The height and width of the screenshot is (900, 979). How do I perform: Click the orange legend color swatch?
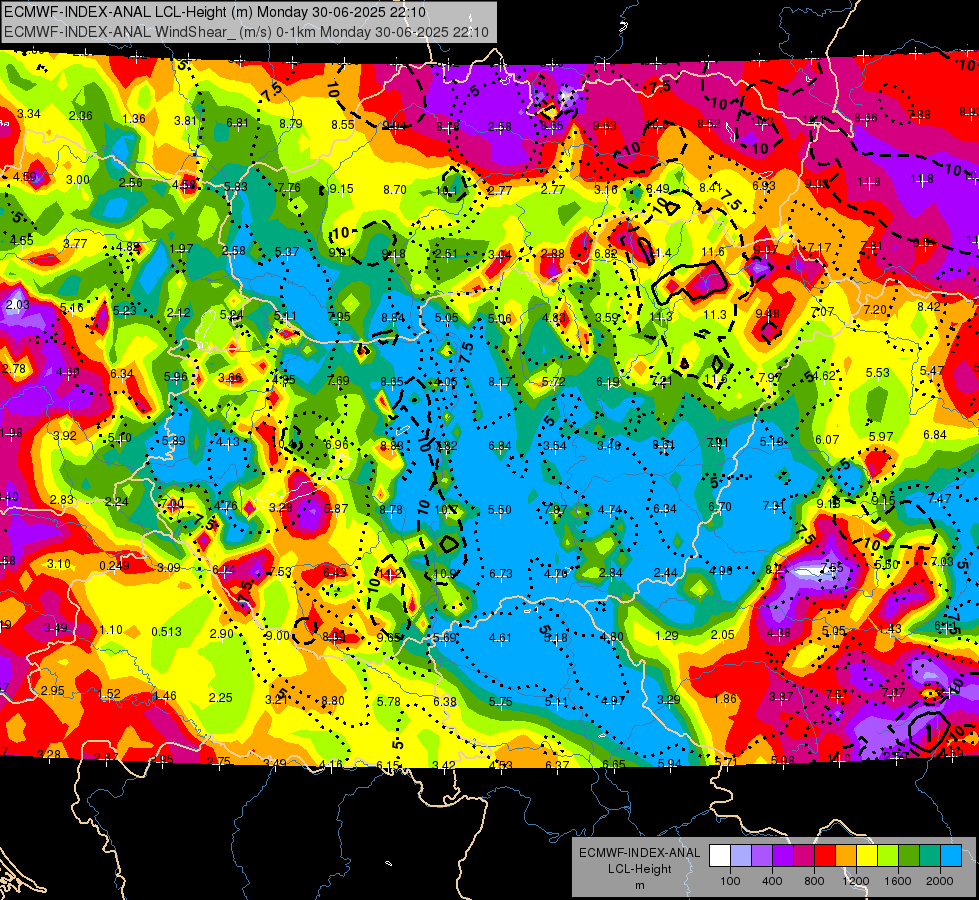[846, 856]
